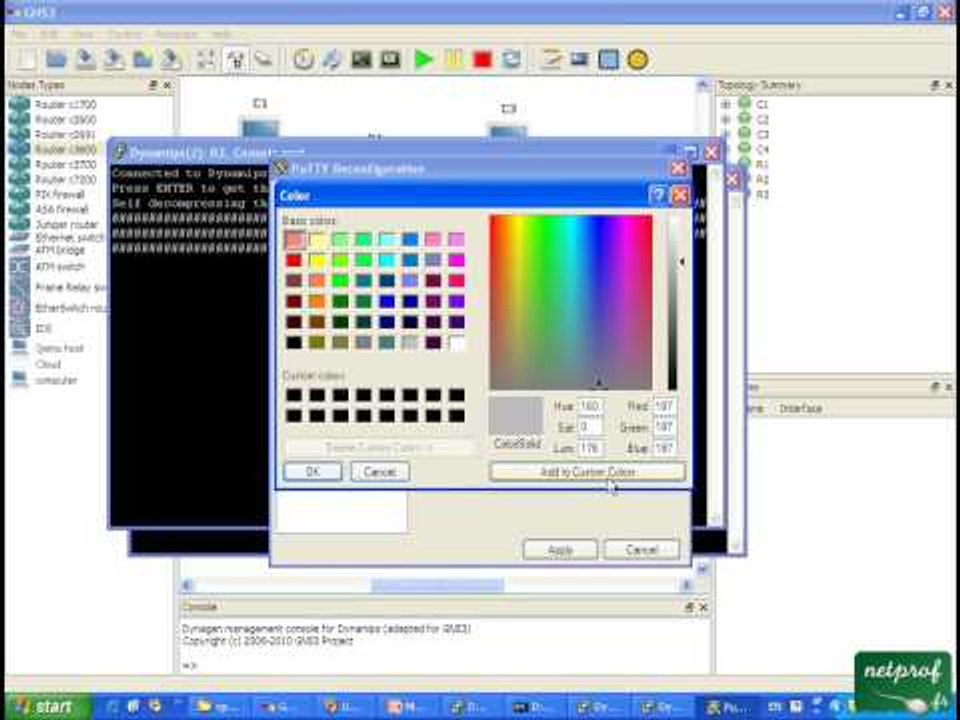Click the Sat input field
The height and width of the screenshot is (720, 960).
tap(590, 427)
